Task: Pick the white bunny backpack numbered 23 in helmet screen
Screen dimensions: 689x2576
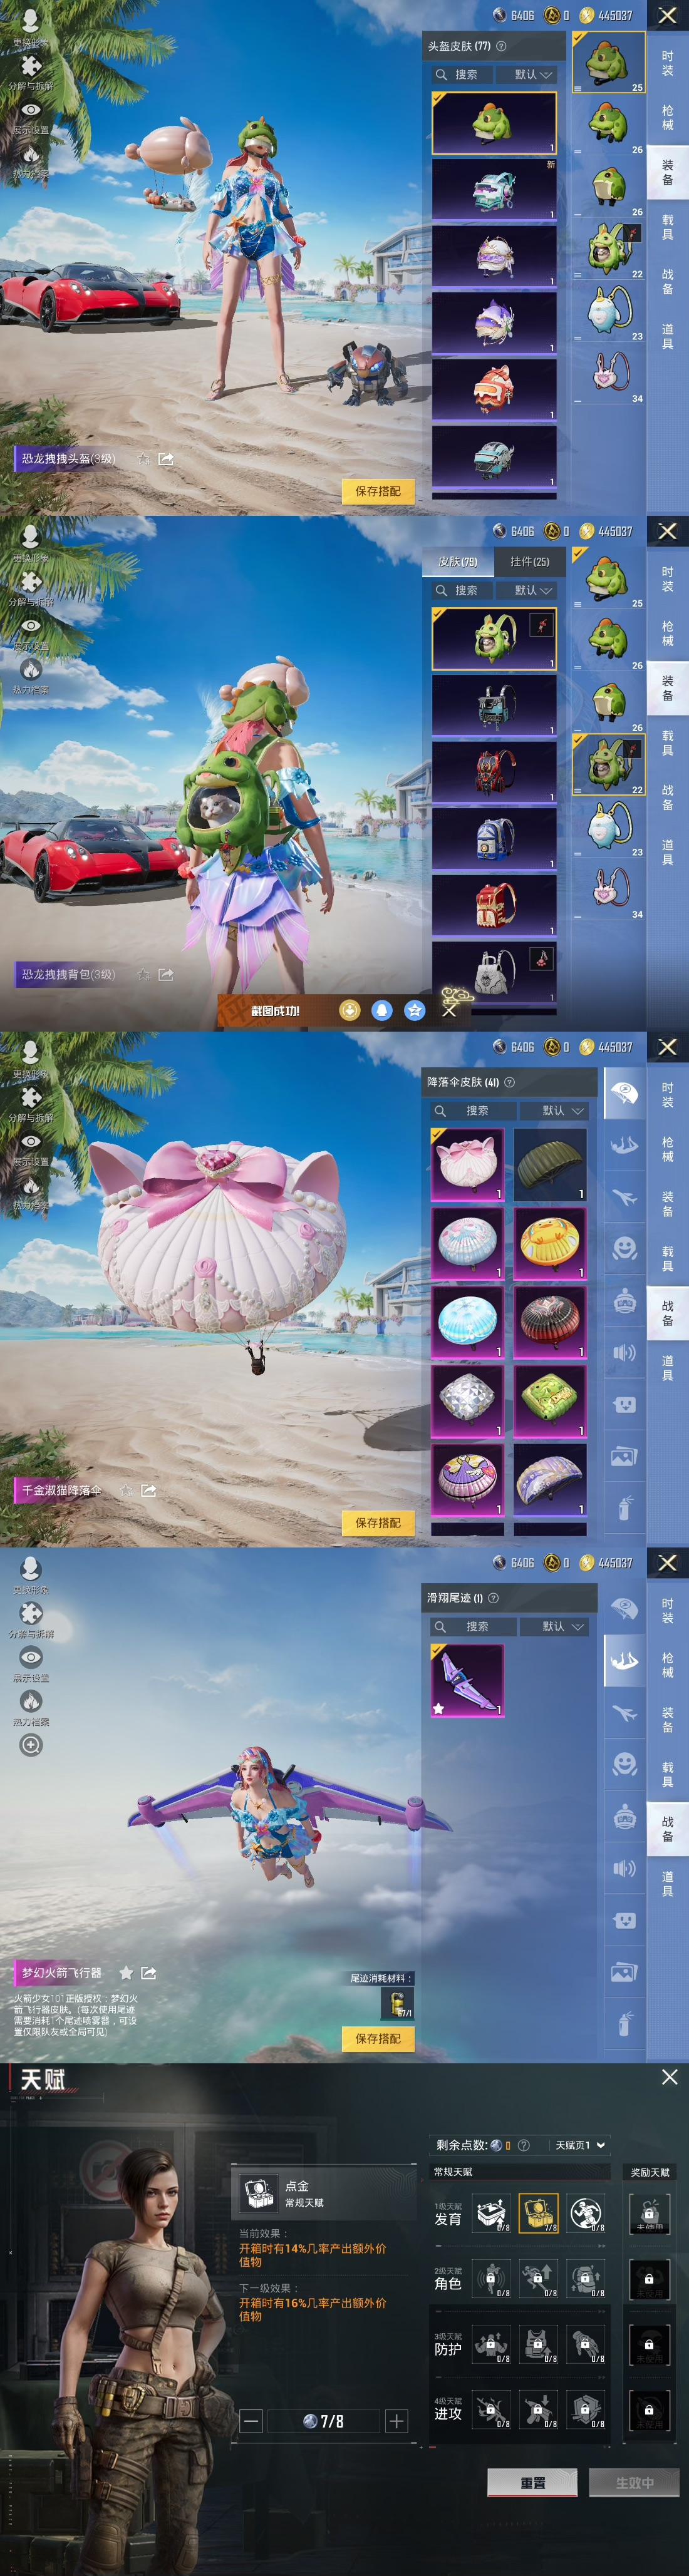Action: [609, 312]
